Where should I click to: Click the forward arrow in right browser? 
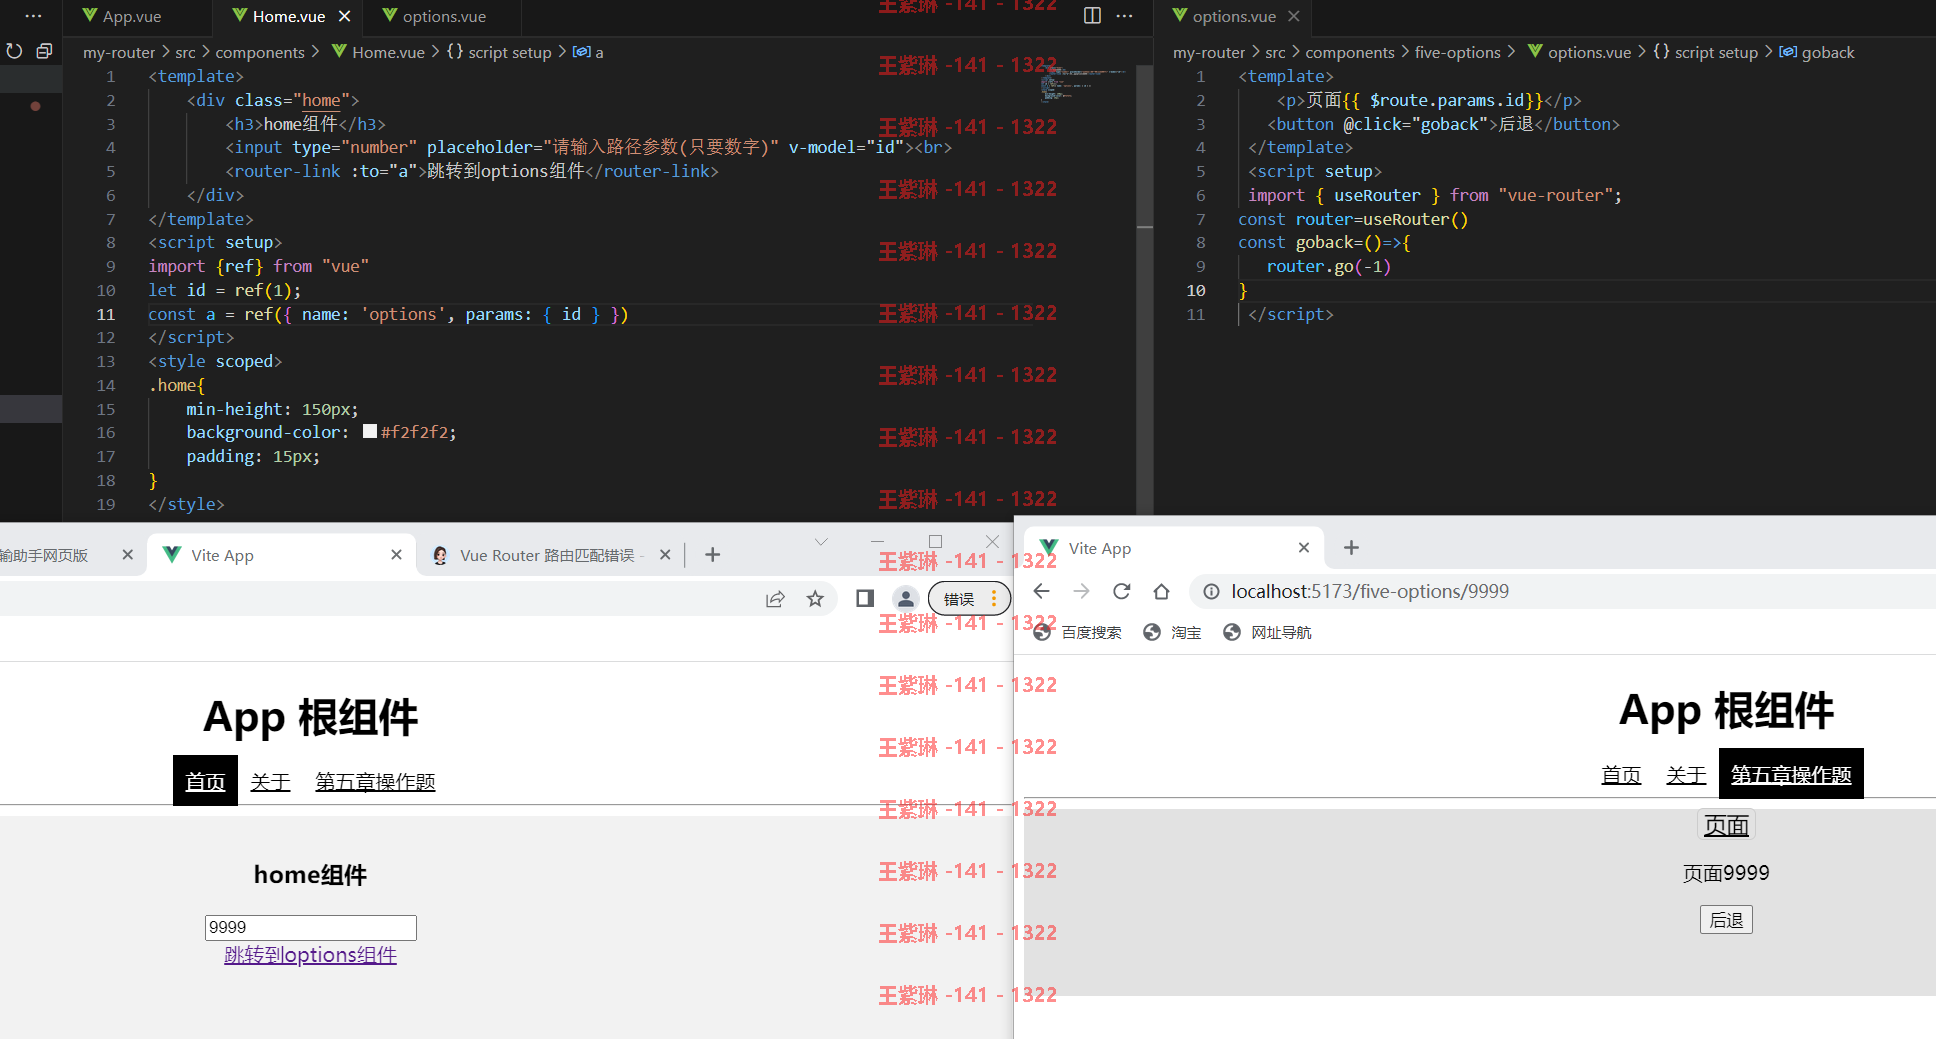1081,591
